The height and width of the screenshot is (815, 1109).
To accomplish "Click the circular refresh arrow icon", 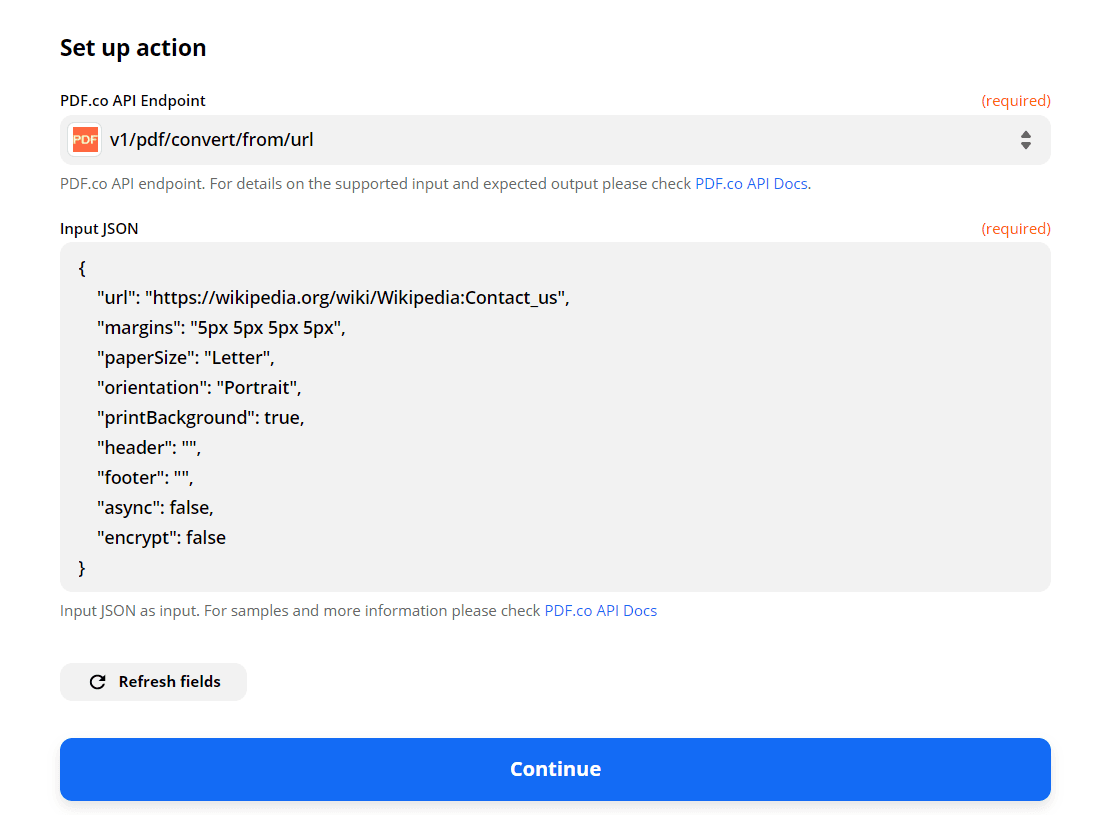I will tap(97, 682).
